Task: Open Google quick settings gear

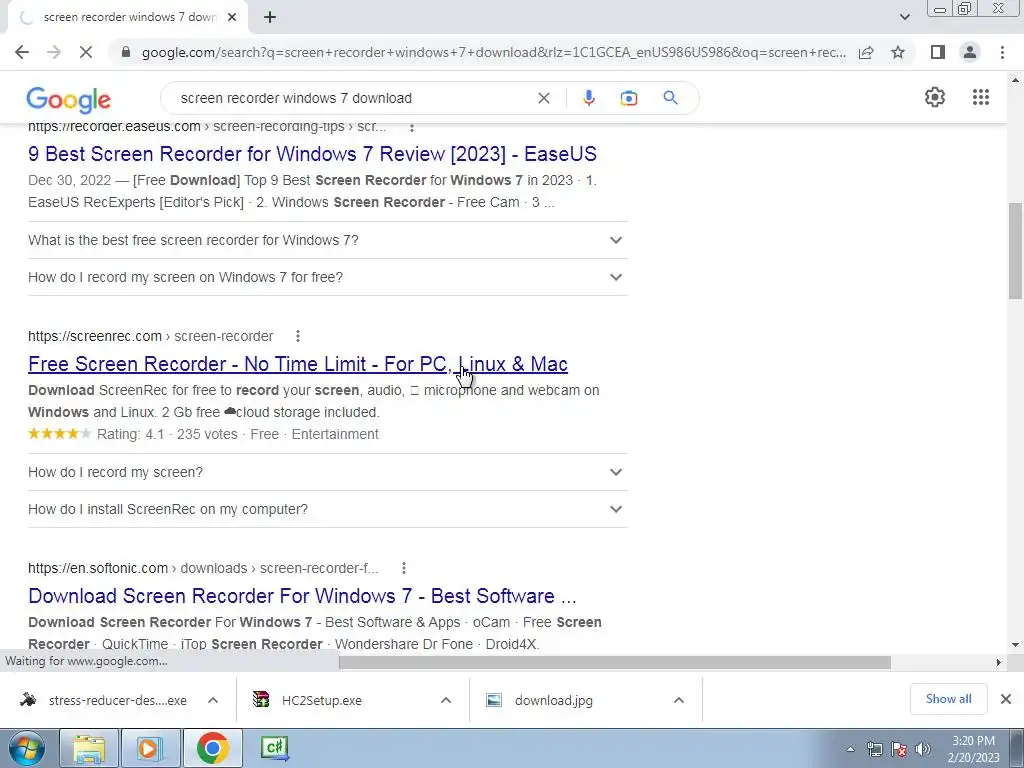Action: 935,97
